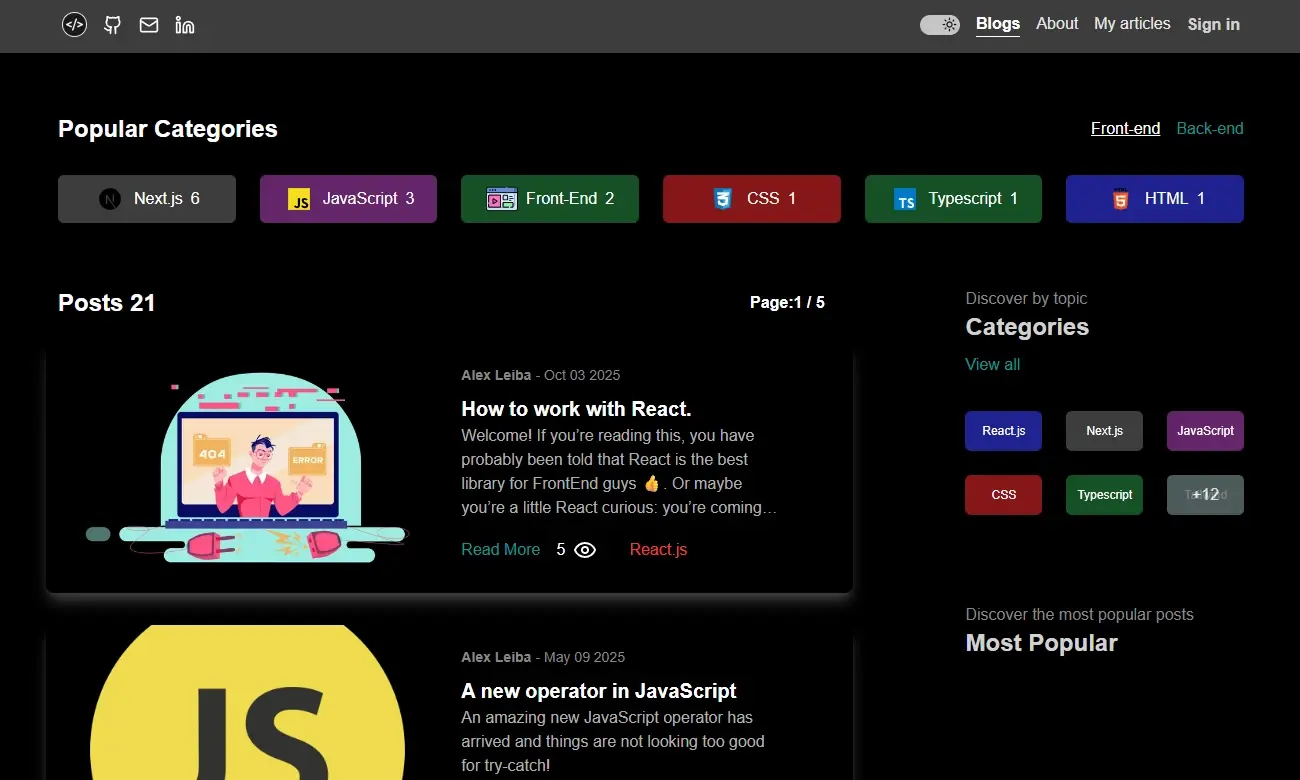
Task: Open My articles in navigation
Action: 1132,24
